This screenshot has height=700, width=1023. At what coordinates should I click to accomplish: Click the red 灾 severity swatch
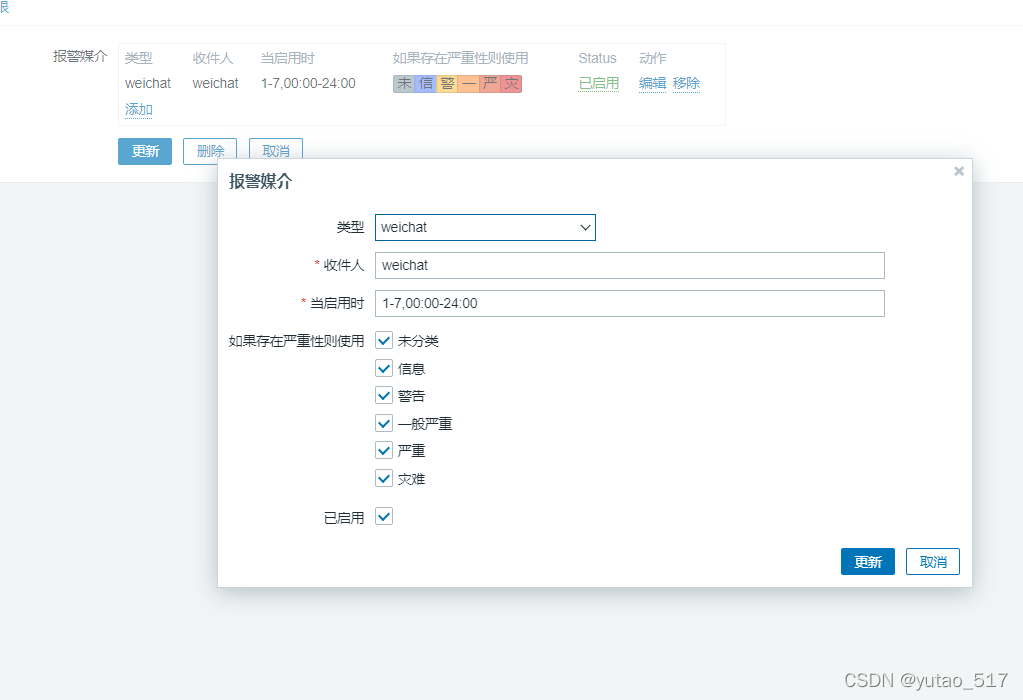(x=511, y=84)
